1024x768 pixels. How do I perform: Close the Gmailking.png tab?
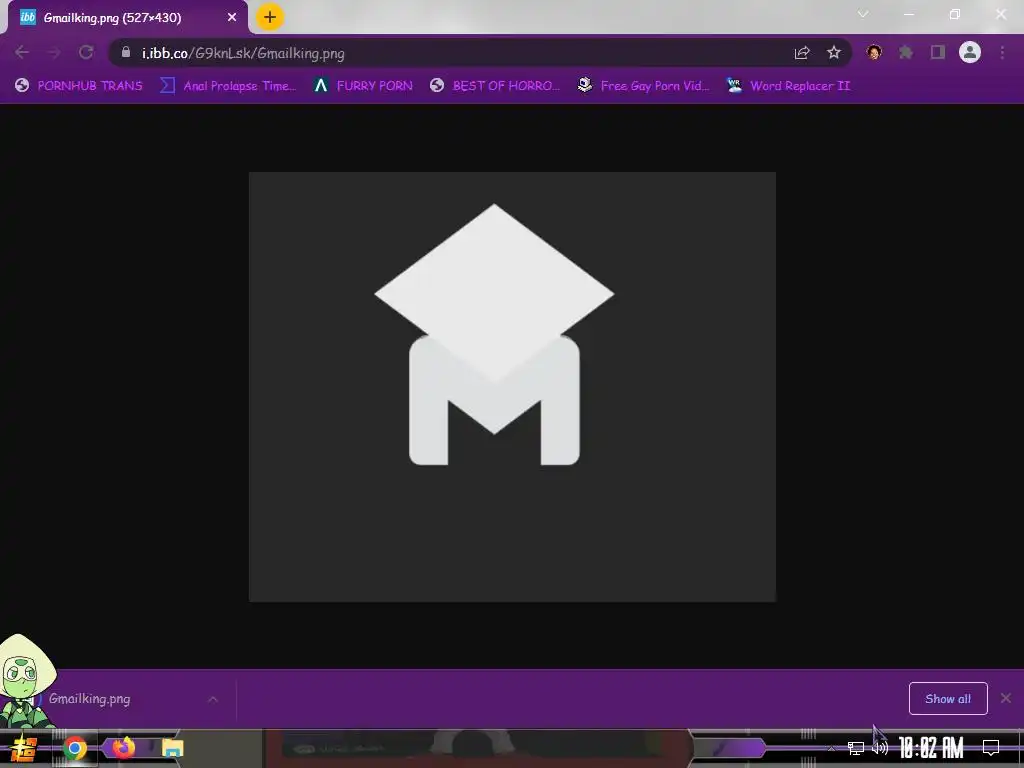(x=232, y=18)
